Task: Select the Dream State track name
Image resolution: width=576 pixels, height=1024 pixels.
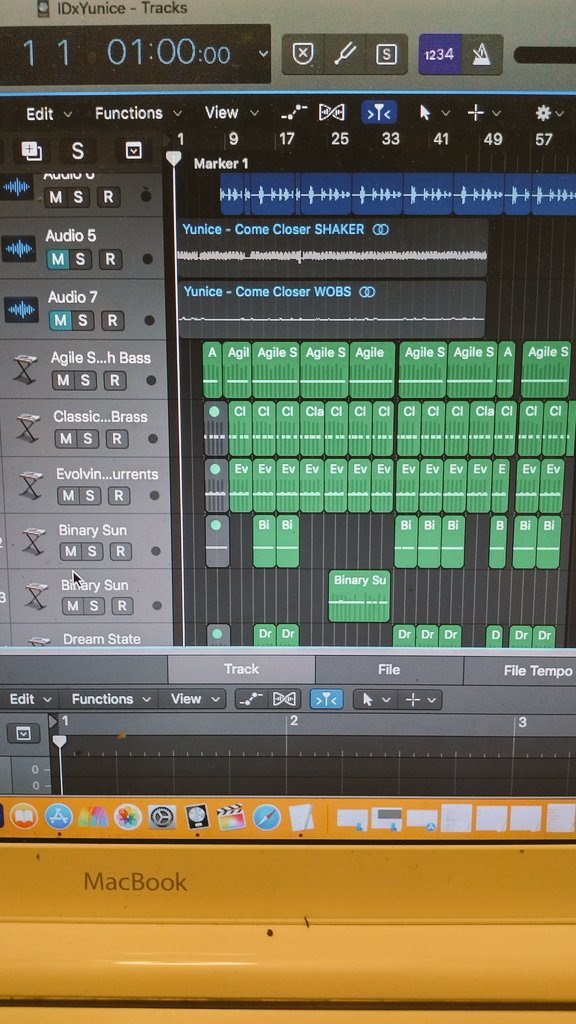Action: click(x=102, y=639)
